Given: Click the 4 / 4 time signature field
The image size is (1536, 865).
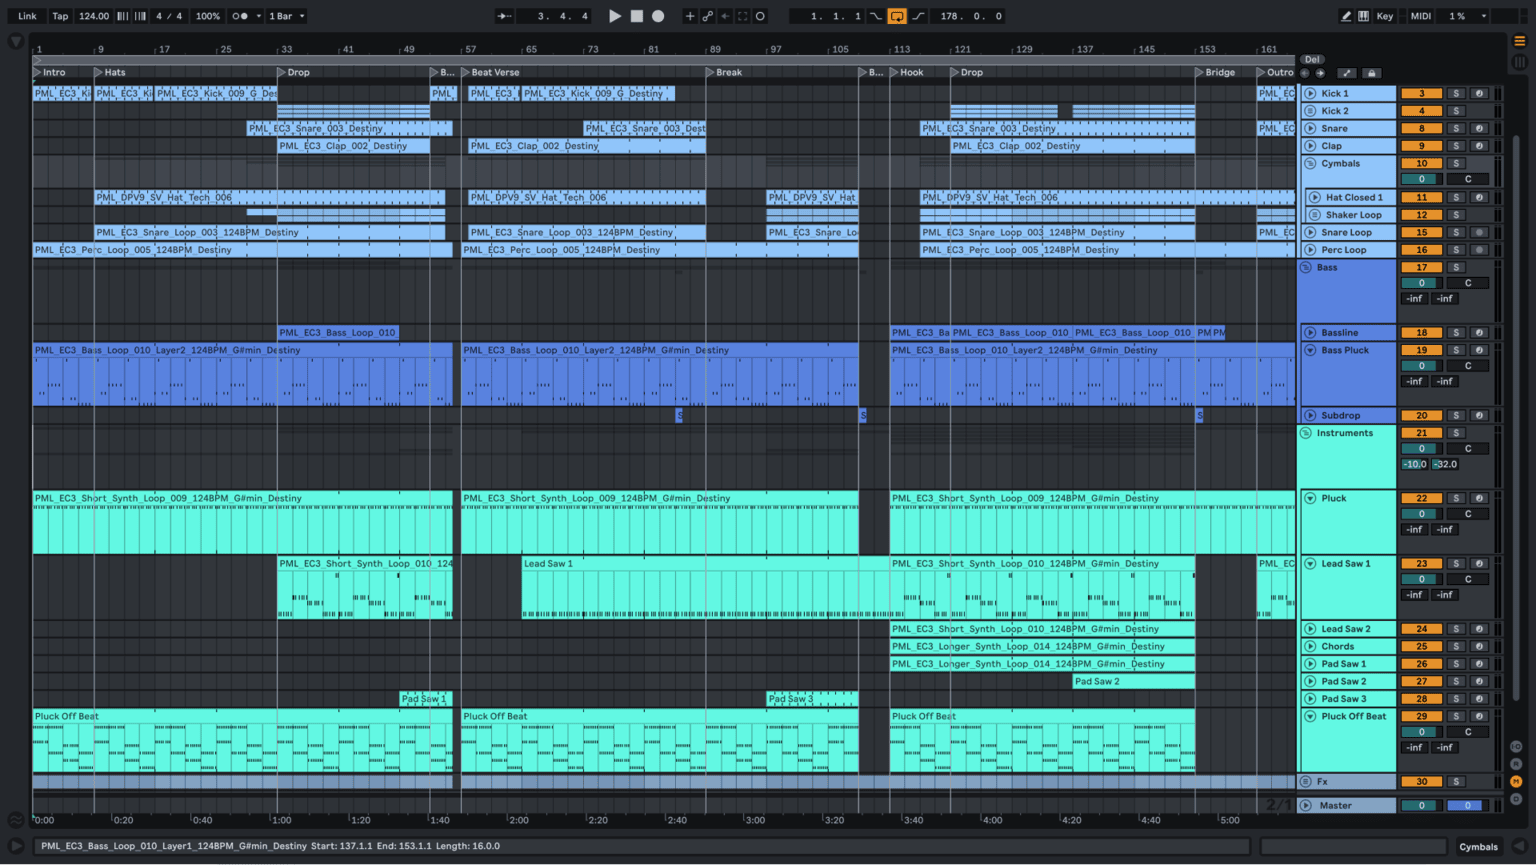Looking at the screenshot, I should coord(169,16).
